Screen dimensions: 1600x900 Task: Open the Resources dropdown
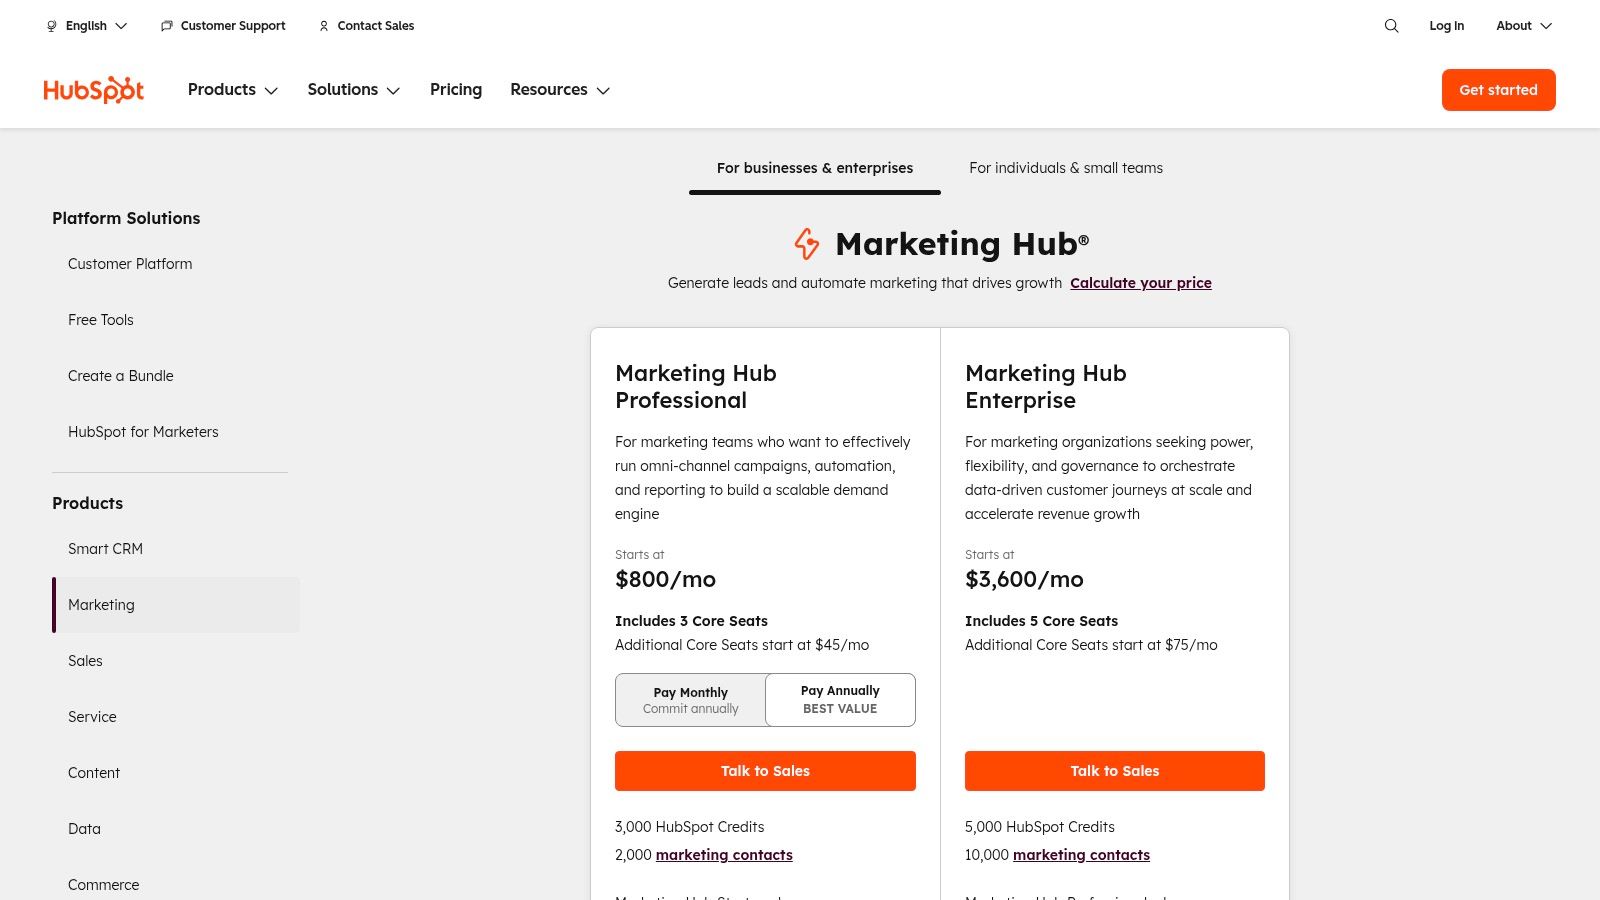559,90
